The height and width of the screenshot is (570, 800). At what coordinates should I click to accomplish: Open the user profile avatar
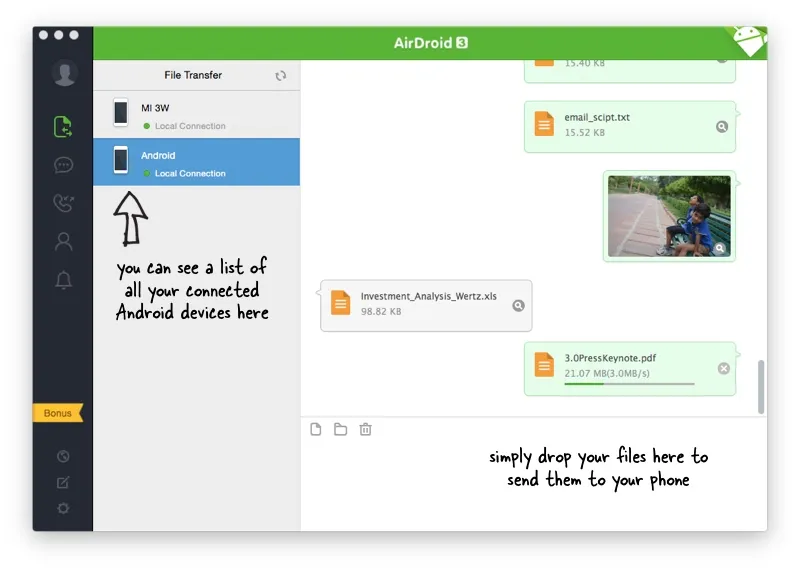tap(65, 73)
